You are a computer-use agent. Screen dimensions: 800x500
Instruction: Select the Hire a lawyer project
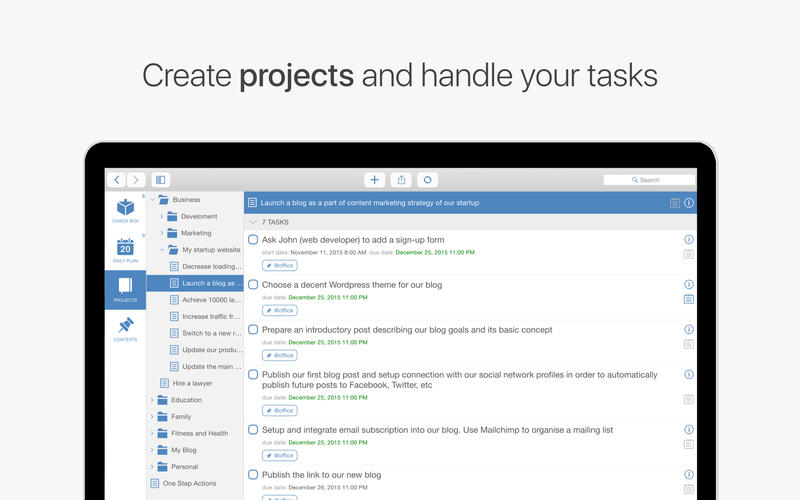click(192, 383)
